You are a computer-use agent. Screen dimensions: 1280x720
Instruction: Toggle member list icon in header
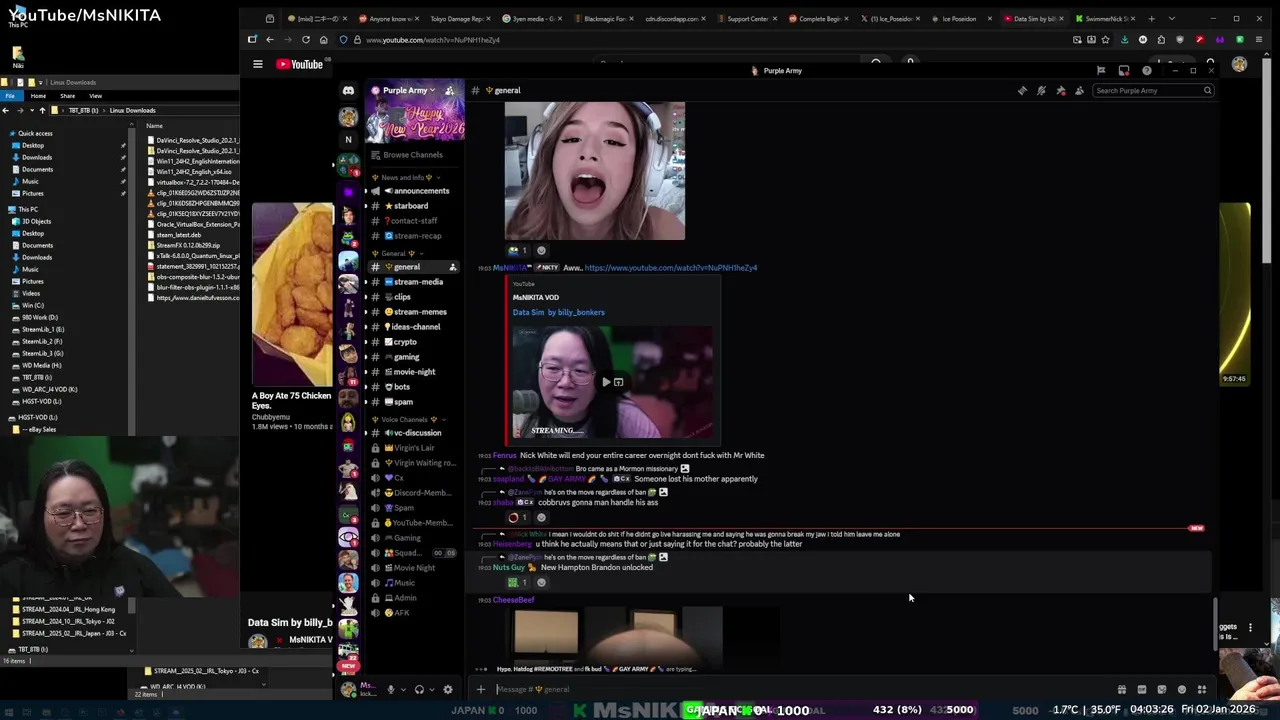(x=1079, y=91)
